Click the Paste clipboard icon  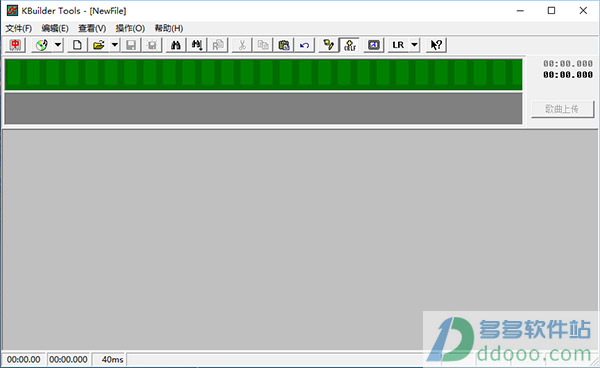tap(284, 45)
